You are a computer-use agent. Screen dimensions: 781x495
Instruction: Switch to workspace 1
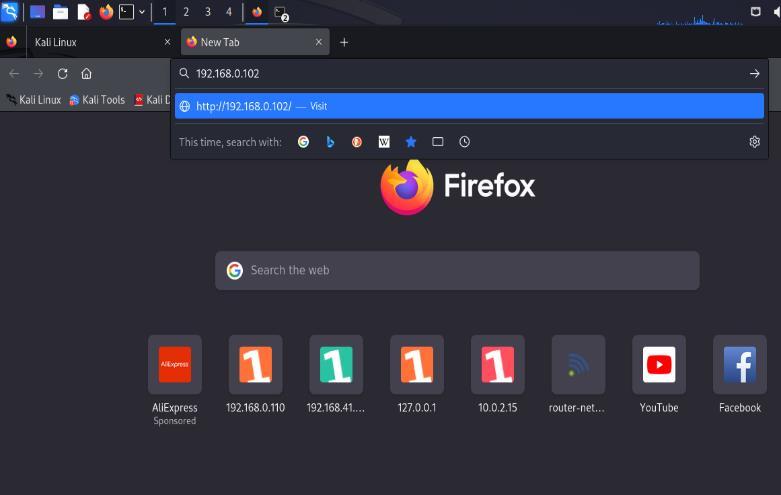pyautogui.click(x=164, y=12)
